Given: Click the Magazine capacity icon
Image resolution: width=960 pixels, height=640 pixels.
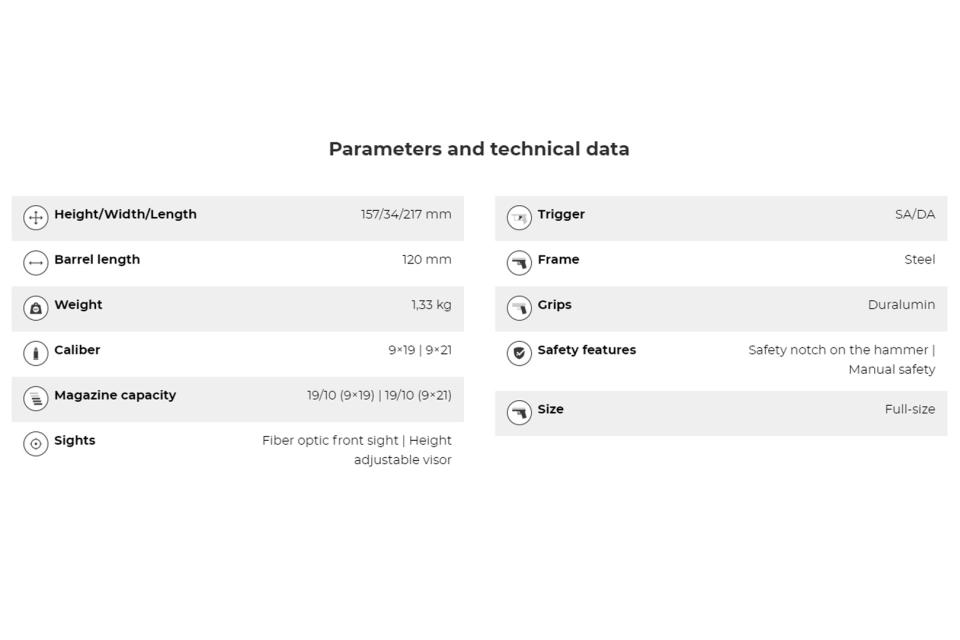Looking at the screenshot, I should pos(36,398).
